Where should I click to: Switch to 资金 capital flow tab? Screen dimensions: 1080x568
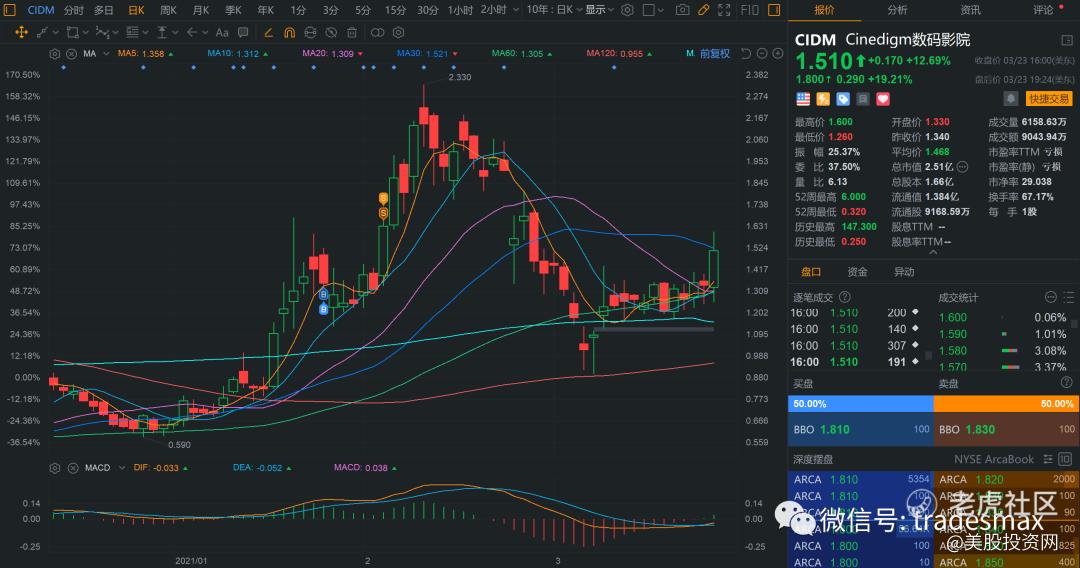[x=857, y=272]
